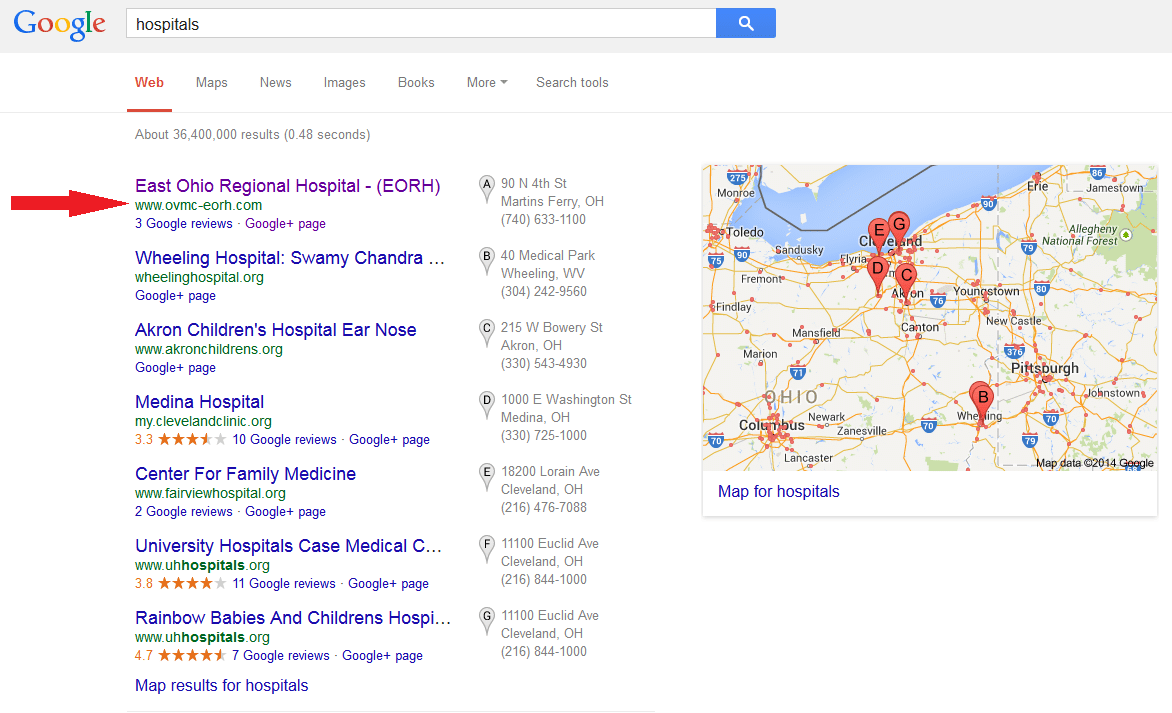
Task: Click Columbus label on the map
Action: click(771, 425)
